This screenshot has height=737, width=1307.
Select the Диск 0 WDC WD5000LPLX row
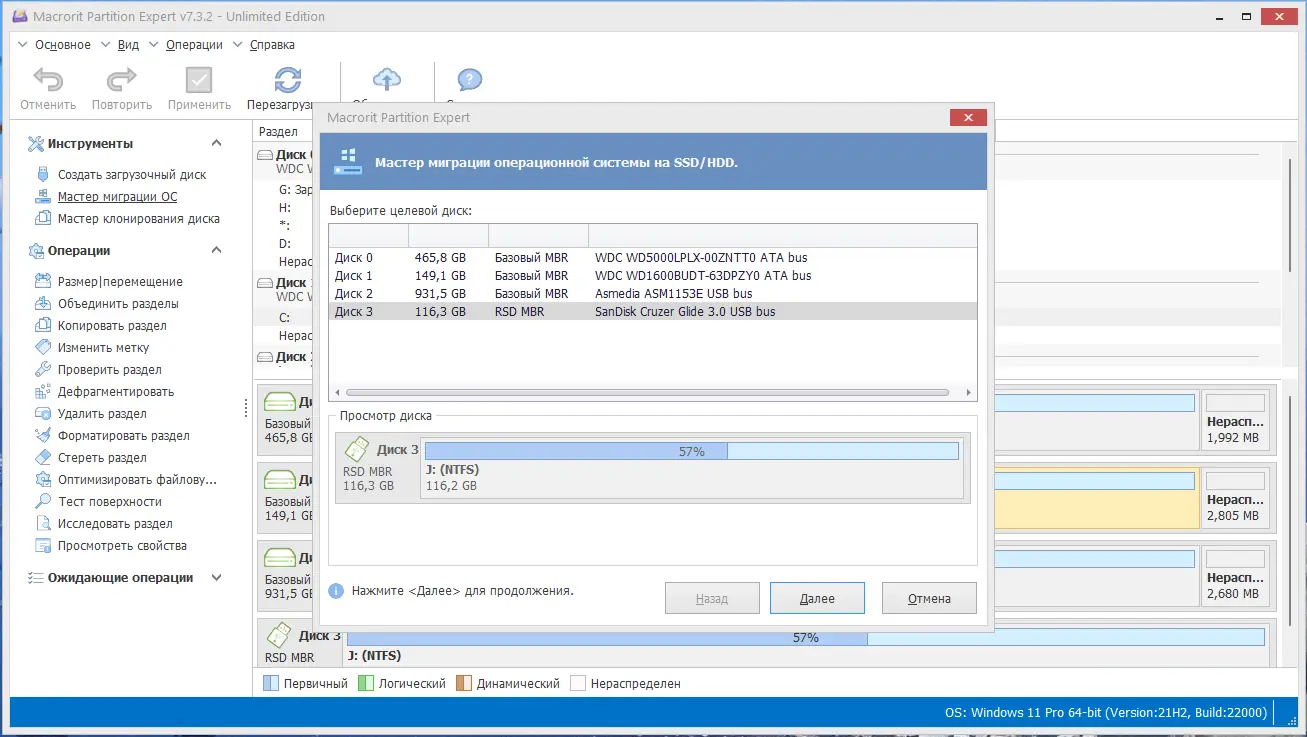click(653, 257)
